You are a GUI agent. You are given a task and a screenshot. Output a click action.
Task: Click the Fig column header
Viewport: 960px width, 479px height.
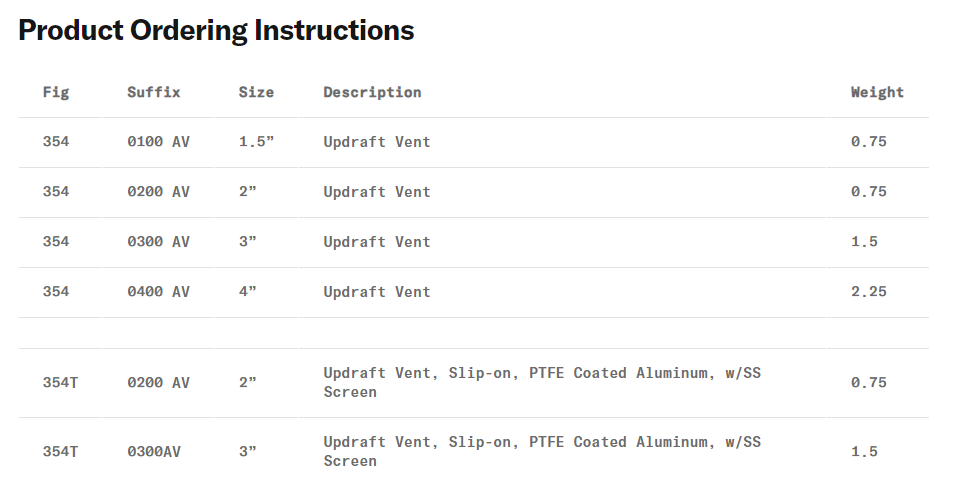pyautogui.click(x=56, y=92)
